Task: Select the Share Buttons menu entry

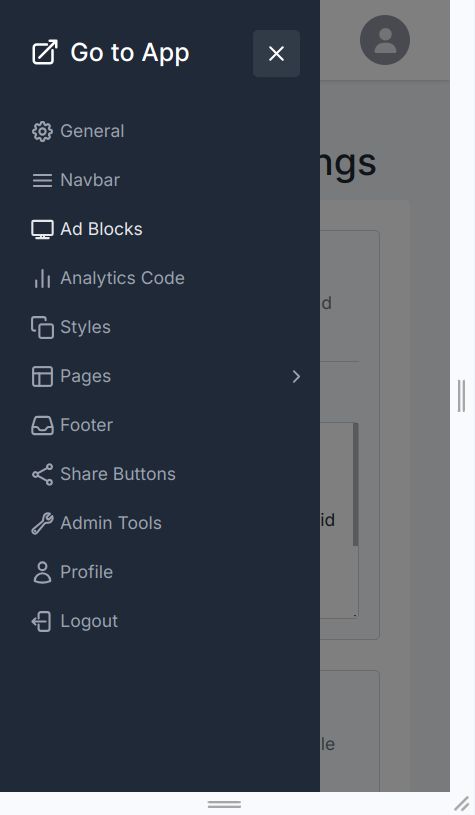Action: [x=103, y=474]
